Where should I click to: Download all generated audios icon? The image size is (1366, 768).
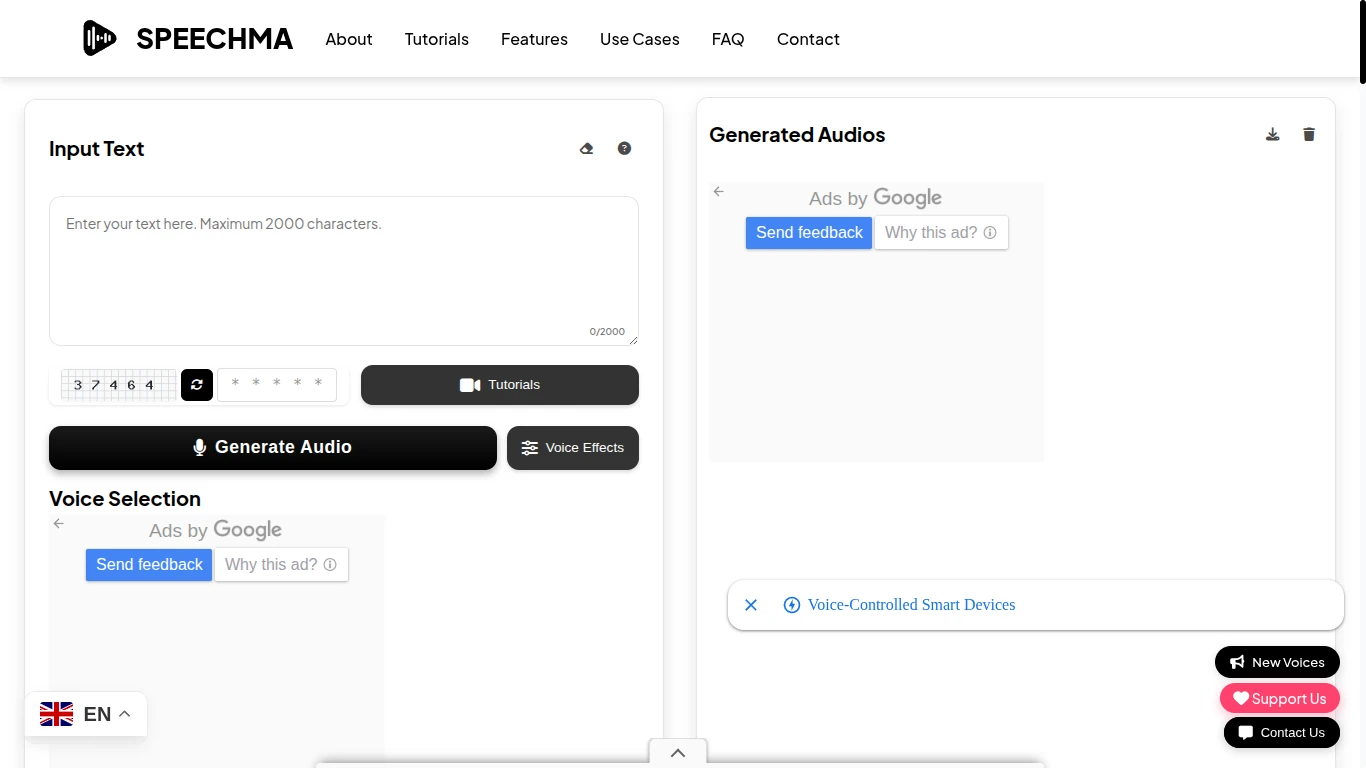point(1273,134)
